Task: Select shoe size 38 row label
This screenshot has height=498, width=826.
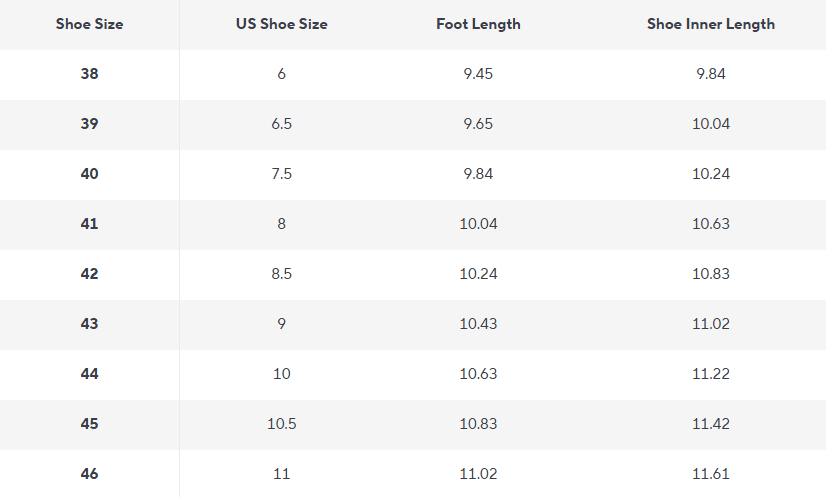Action: 90,74
